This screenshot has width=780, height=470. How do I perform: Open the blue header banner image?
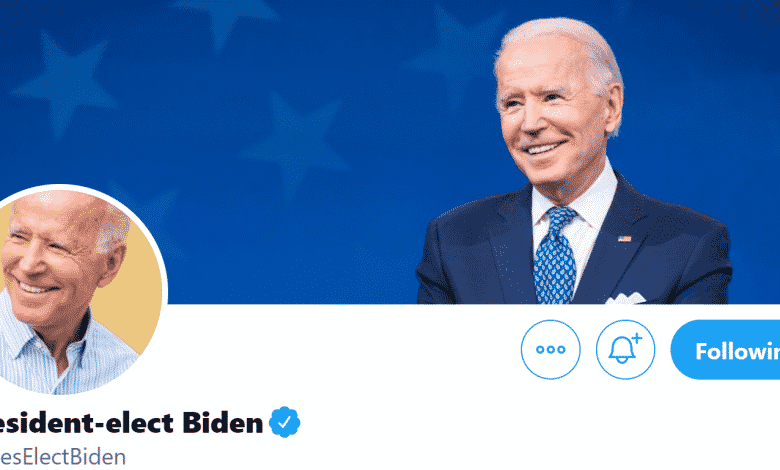(390, 152)
